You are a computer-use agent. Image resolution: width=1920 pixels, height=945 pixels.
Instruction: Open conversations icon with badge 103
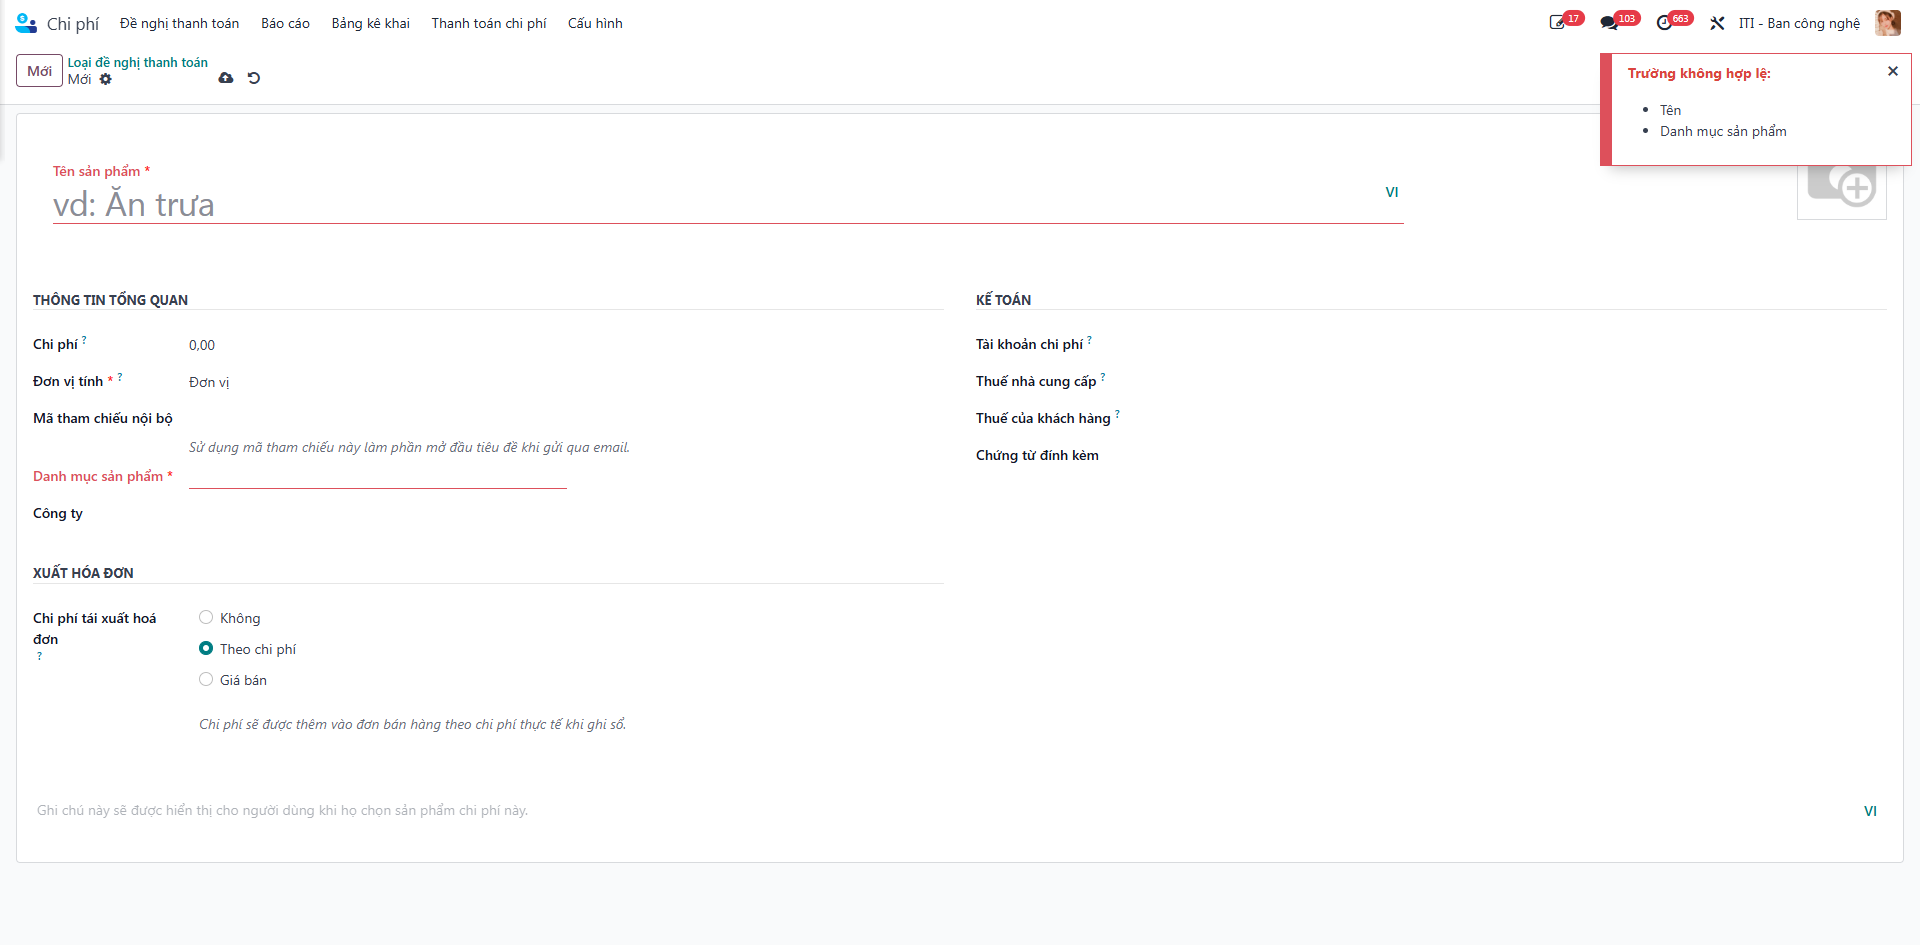1619,22
